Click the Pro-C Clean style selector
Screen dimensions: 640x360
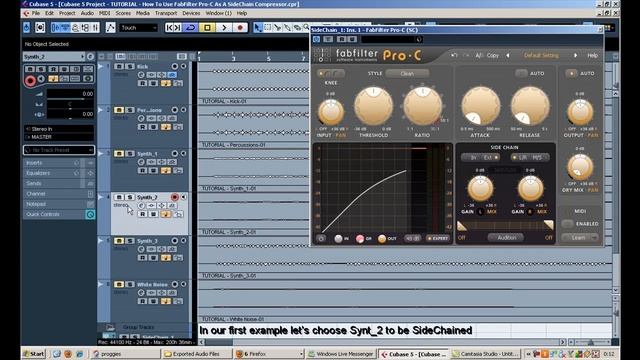(407, 73)
